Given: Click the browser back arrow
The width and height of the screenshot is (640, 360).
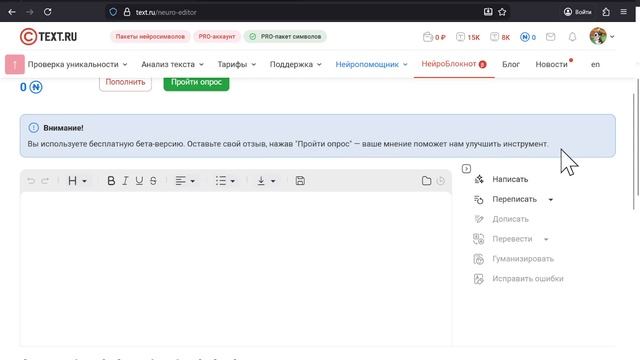Looking at the screenshot, I should [x=12, y=12].
